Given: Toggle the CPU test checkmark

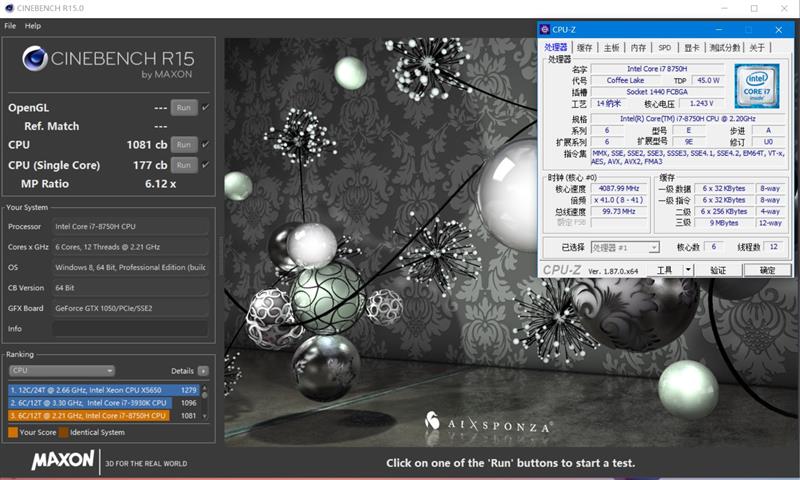Looking at the screenshot, I should pyautogui.click(x=205, y=144).
